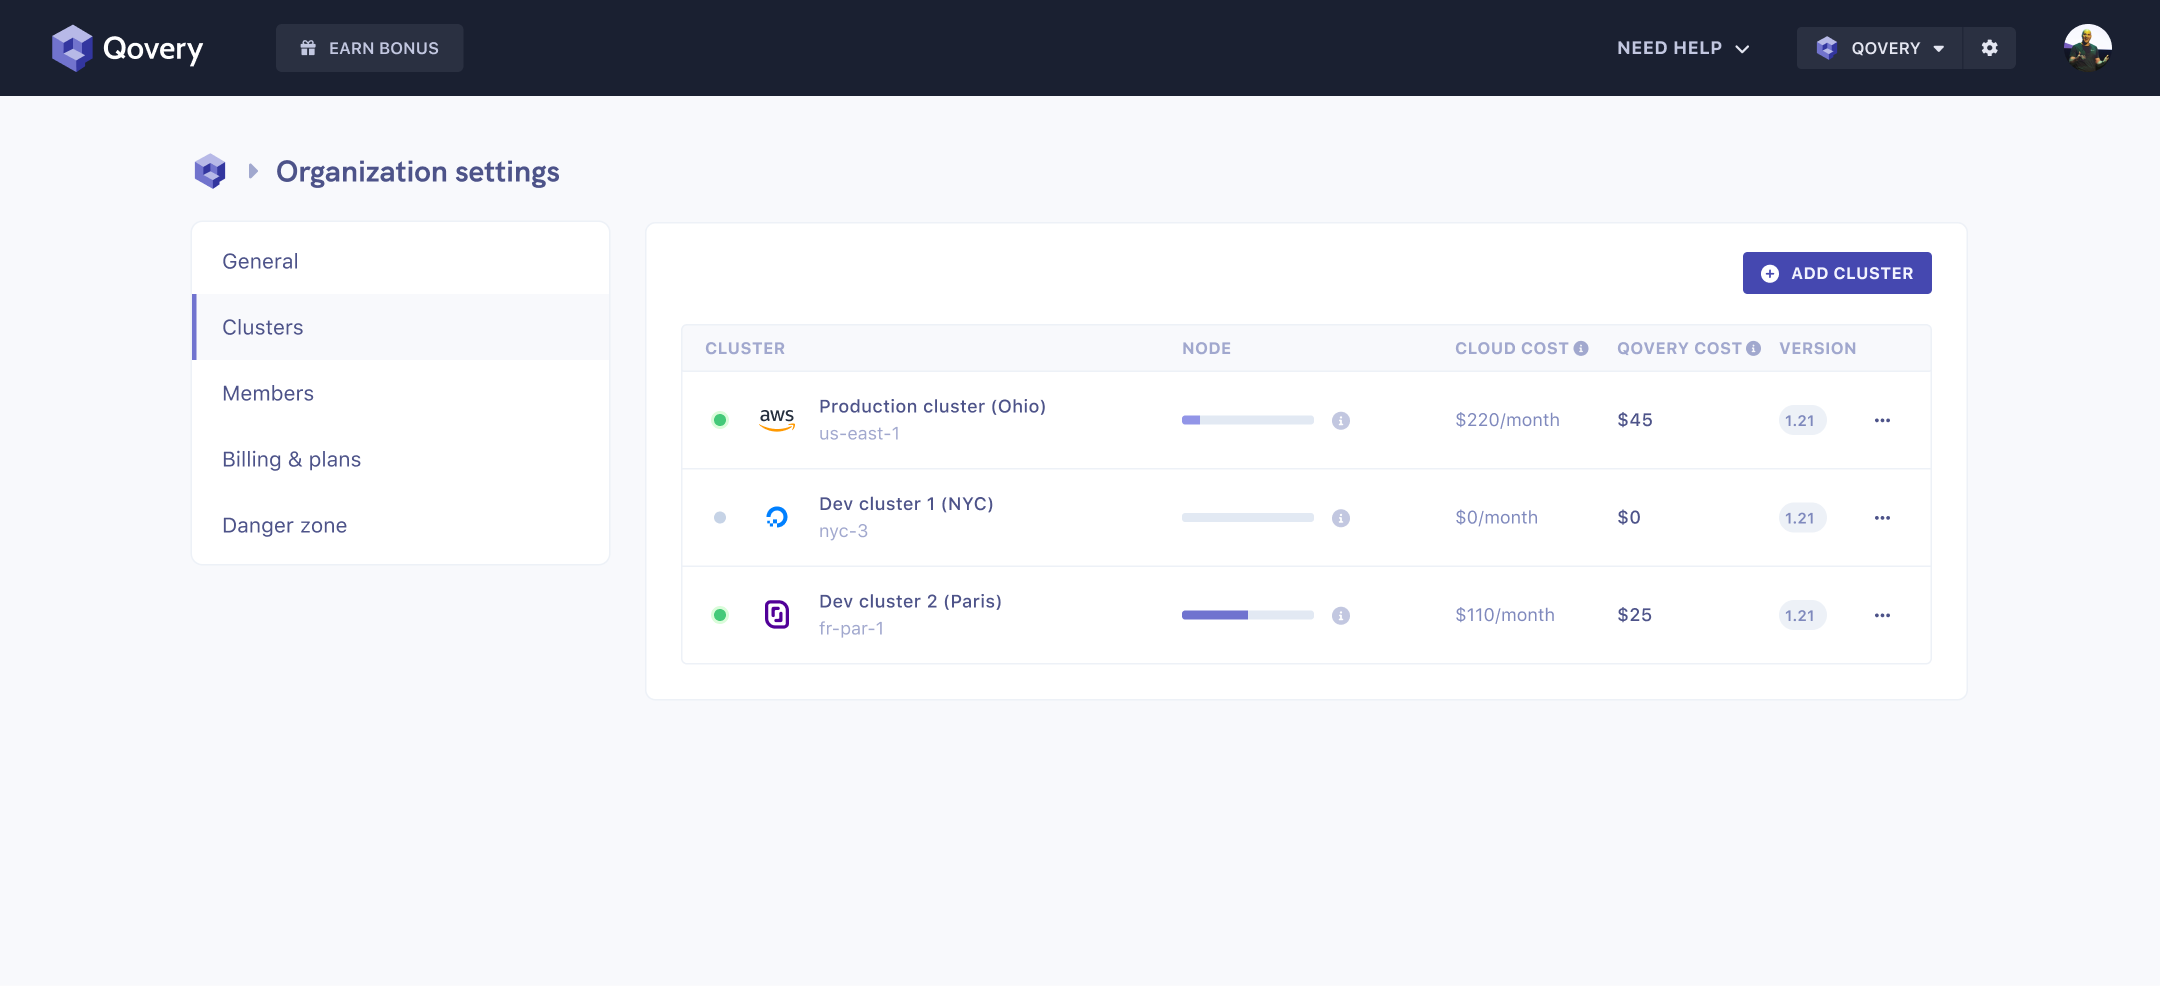This screenshot has height=986, width=2160.
Task: Open actions menu for Dev cluster 1
Action: (1882, 517)
